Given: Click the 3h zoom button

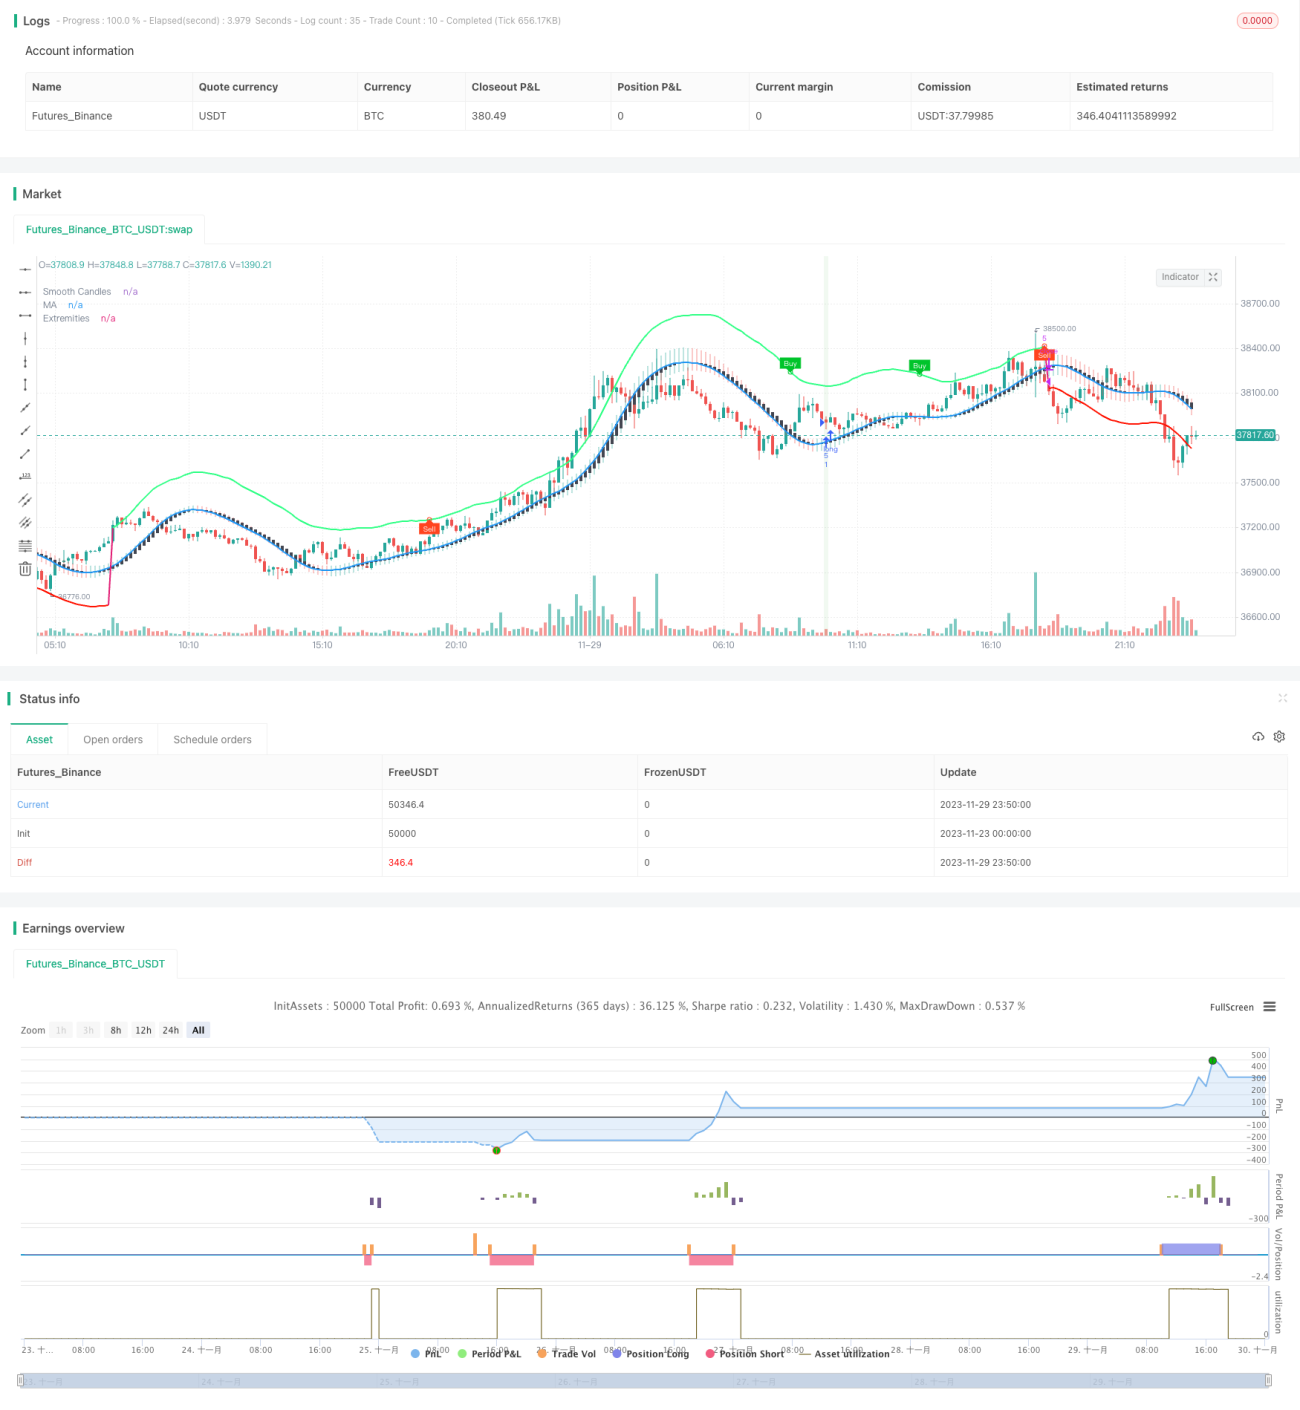Looking at the screenshot, I should tap(88, 1030).
